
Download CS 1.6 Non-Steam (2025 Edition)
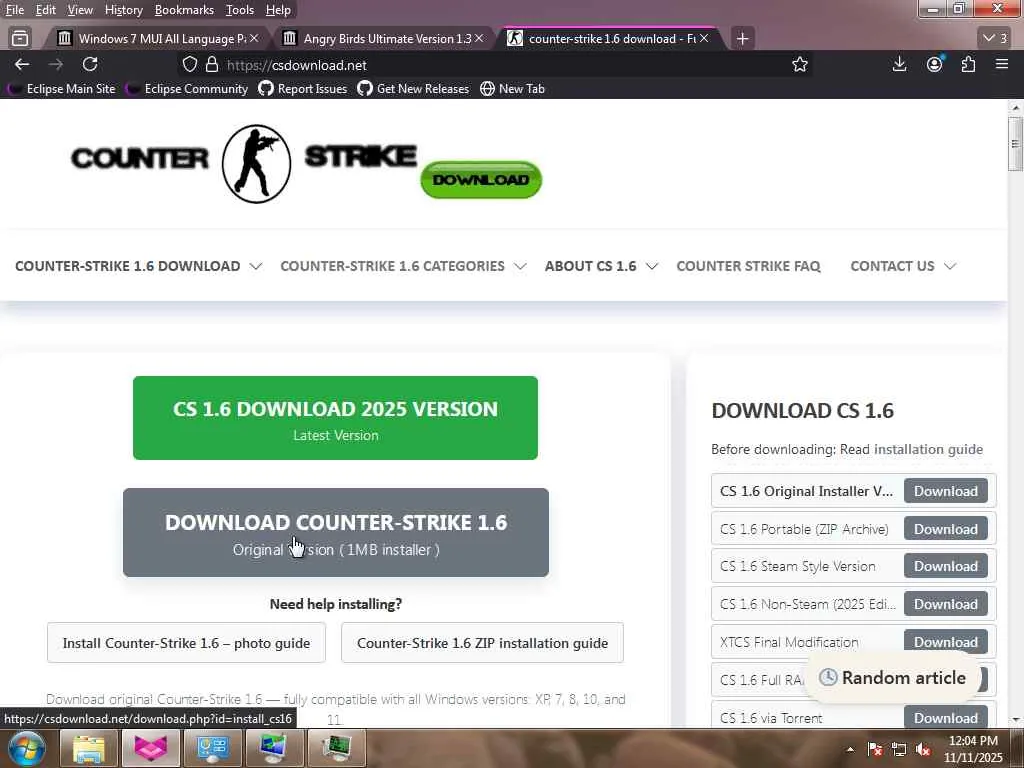click(x=945, y=604)
